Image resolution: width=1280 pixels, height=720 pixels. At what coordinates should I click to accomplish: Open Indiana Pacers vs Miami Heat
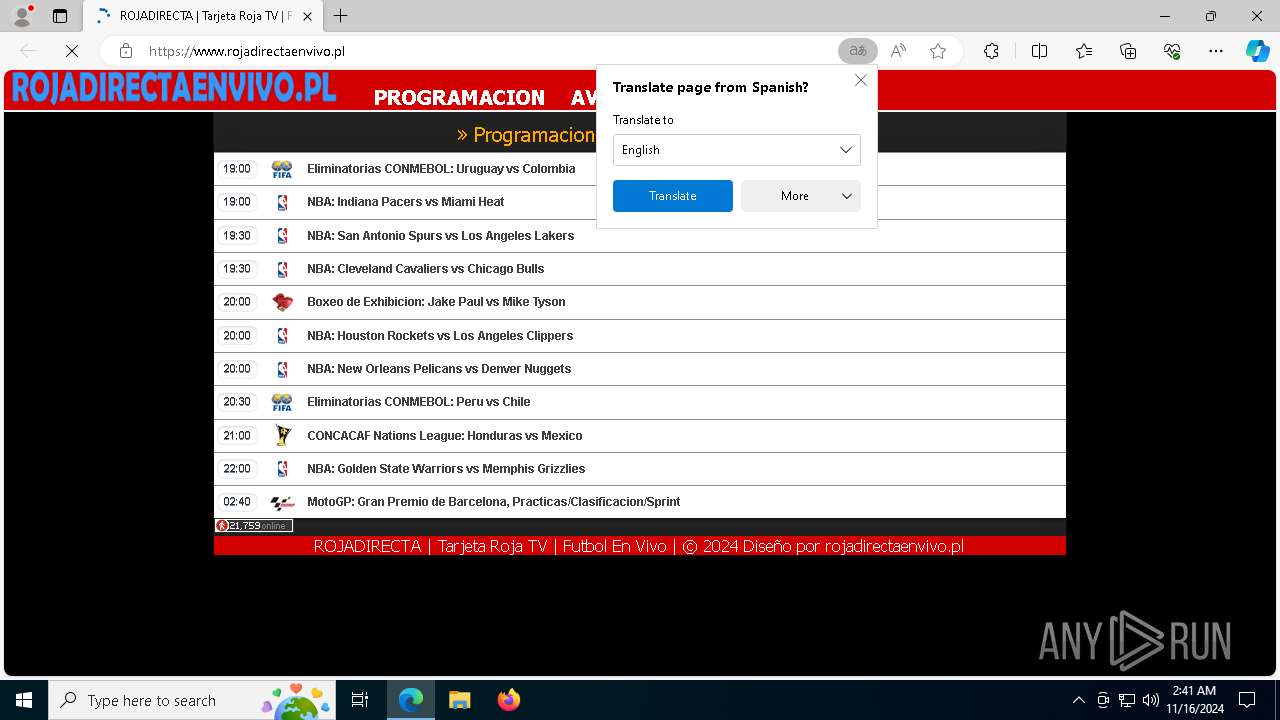[x=406, y=202]
